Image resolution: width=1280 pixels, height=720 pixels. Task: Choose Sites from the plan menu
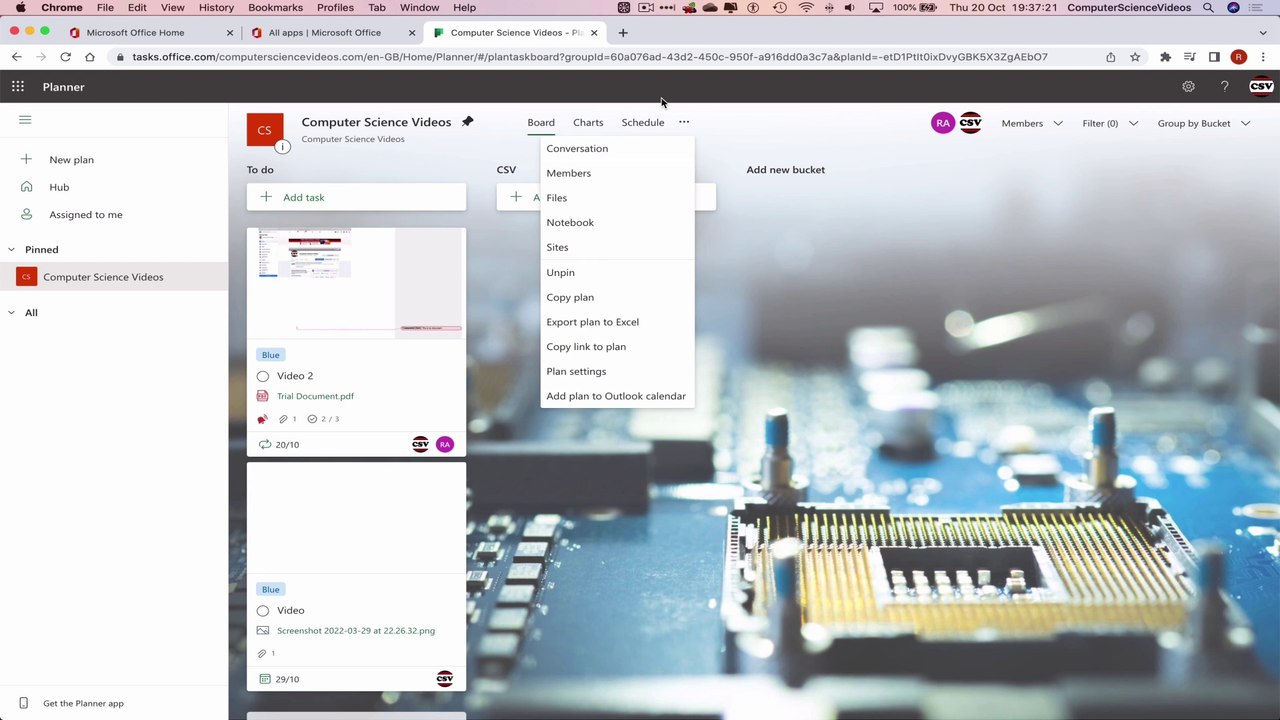pos(617,247)
